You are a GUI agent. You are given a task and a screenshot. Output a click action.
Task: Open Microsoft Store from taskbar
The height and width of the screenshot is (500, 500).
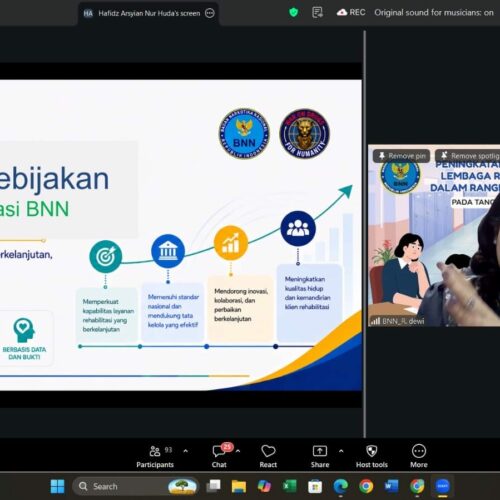[x=315, y=486]
